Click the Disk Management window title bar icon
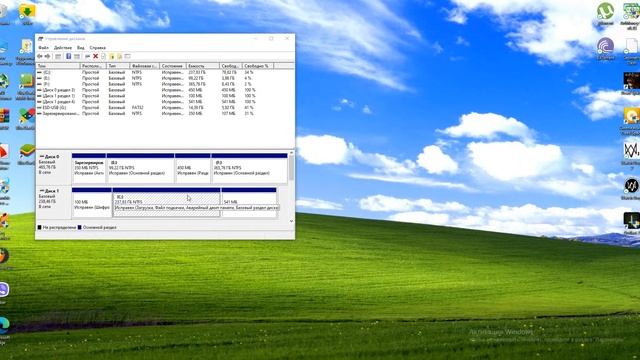 coord(40,39)
